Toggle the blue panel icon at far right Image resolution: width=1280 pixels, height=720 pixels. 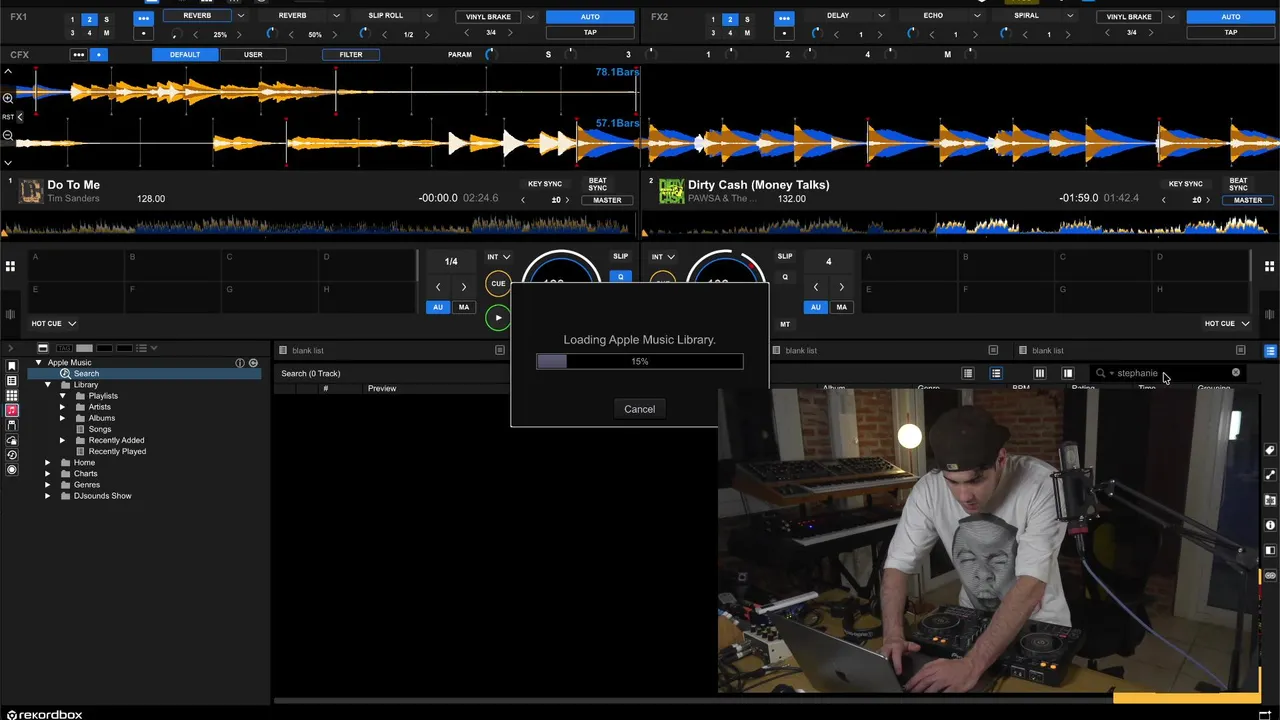(x=1270, y=351)
